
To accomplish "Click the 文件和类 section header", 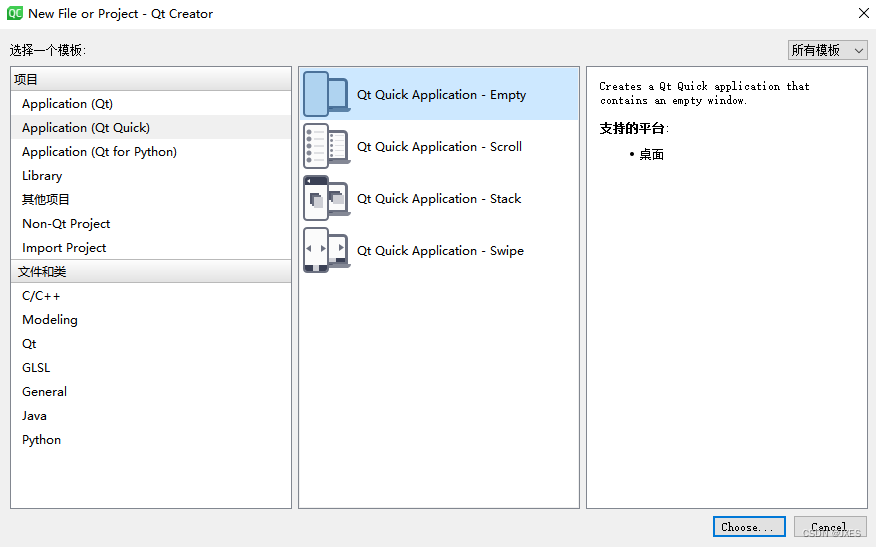I will tap(151, 272).
